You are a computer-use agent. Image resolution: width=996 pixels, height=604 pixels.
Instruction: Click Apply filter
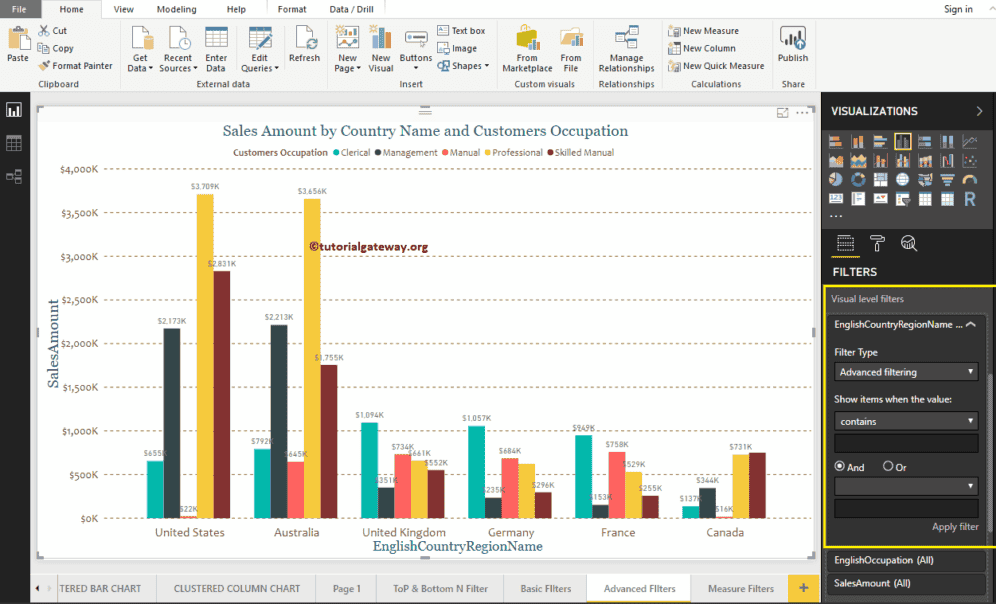pyautogui.click(x=954, y=526)
